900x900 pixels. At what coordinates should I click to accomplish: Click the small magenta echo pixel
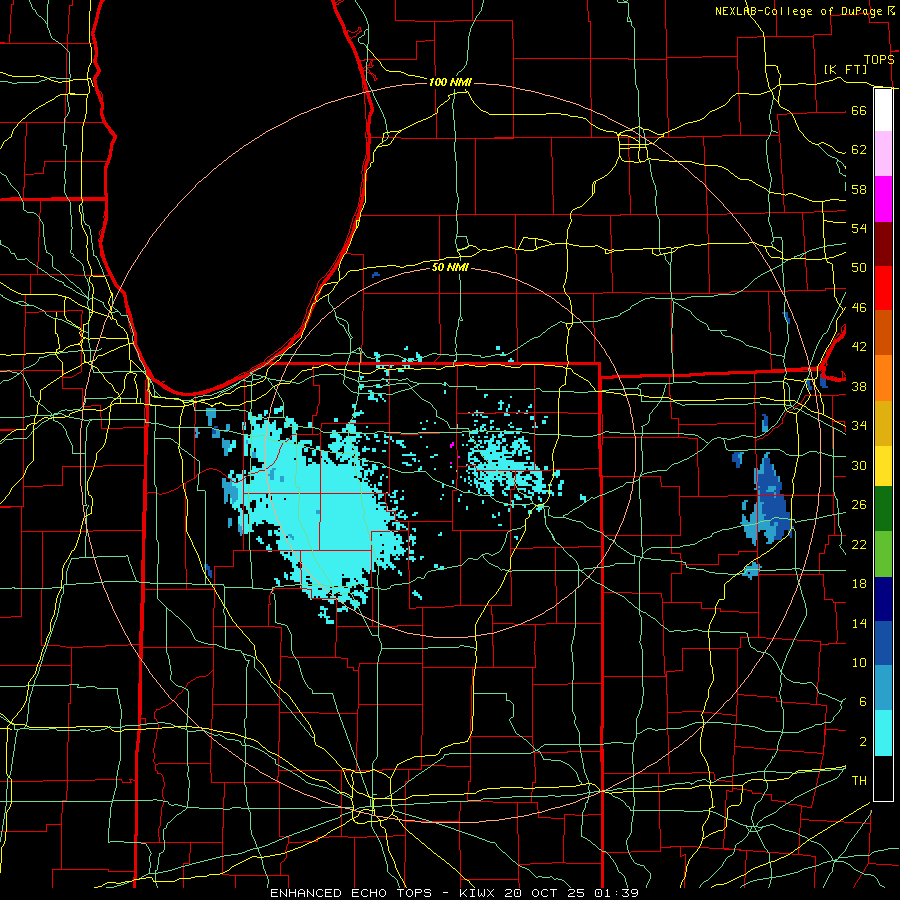click(452, 445)
